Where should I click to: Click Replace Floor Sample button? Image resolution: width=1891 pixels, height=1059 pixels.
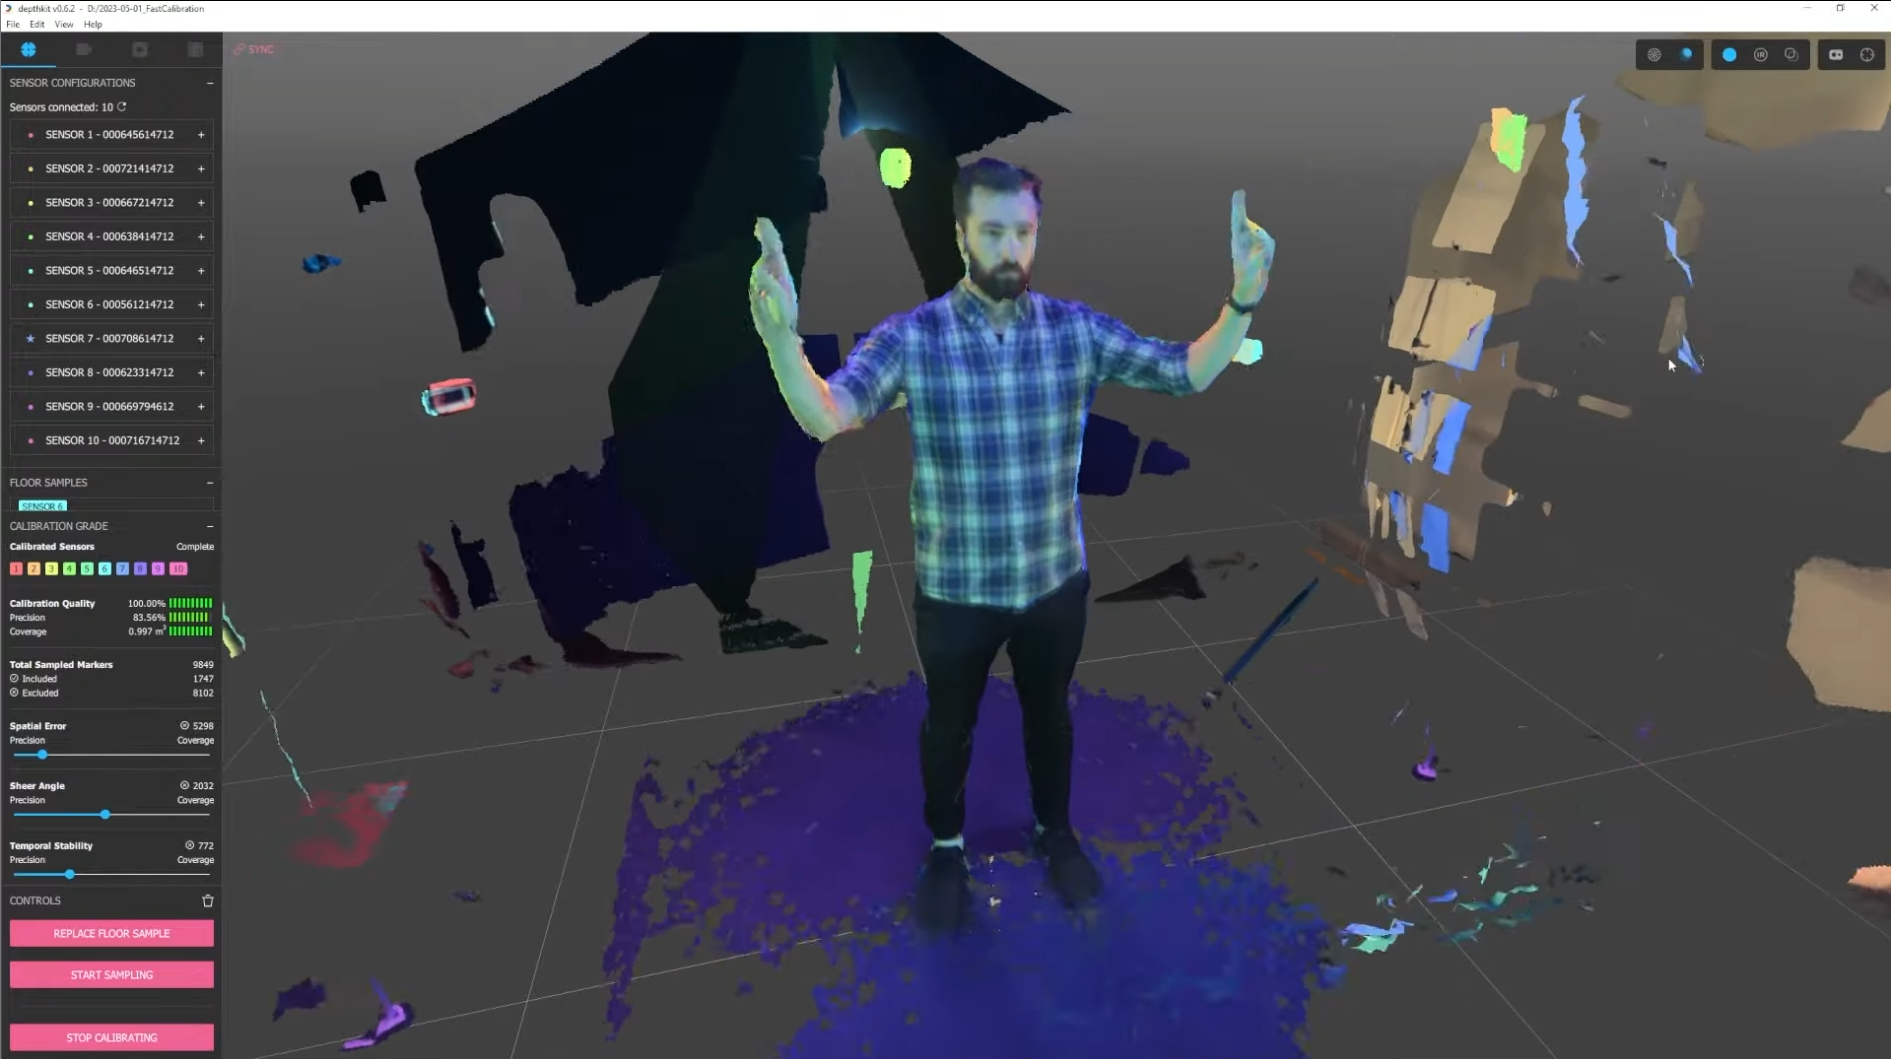coord(112,933)
